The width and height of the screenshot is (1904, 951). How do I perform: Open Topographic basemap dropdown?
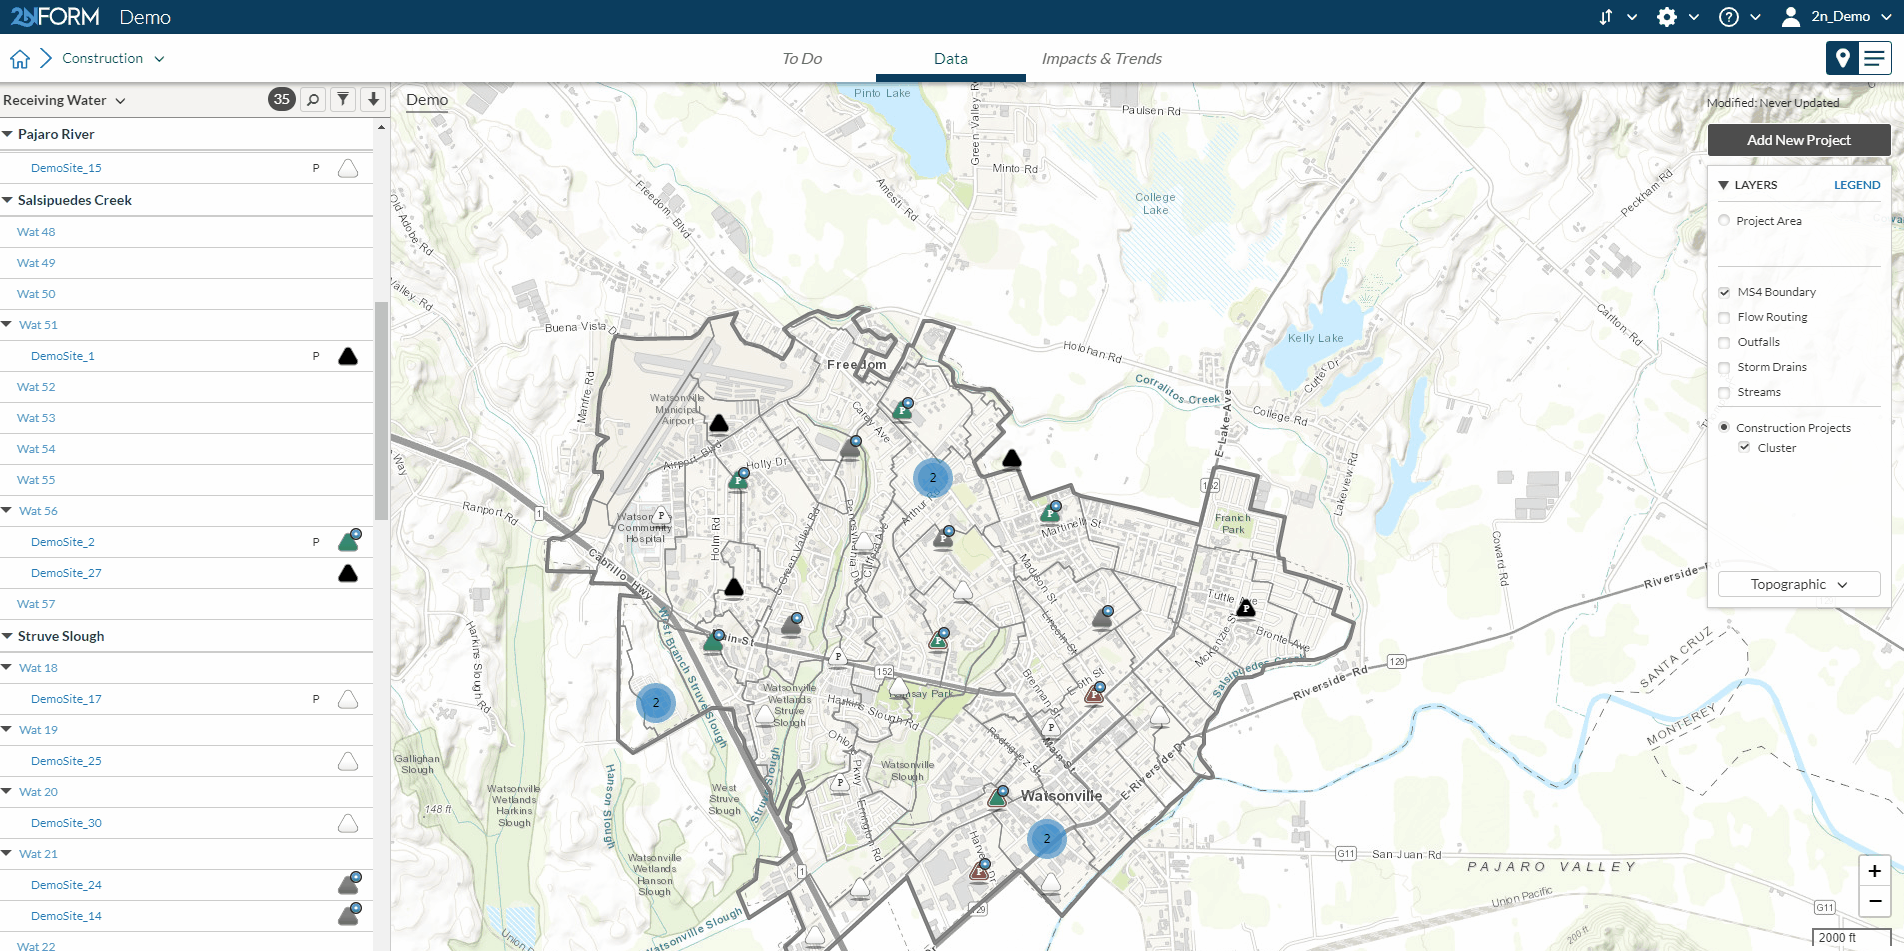pos(1799,584)
